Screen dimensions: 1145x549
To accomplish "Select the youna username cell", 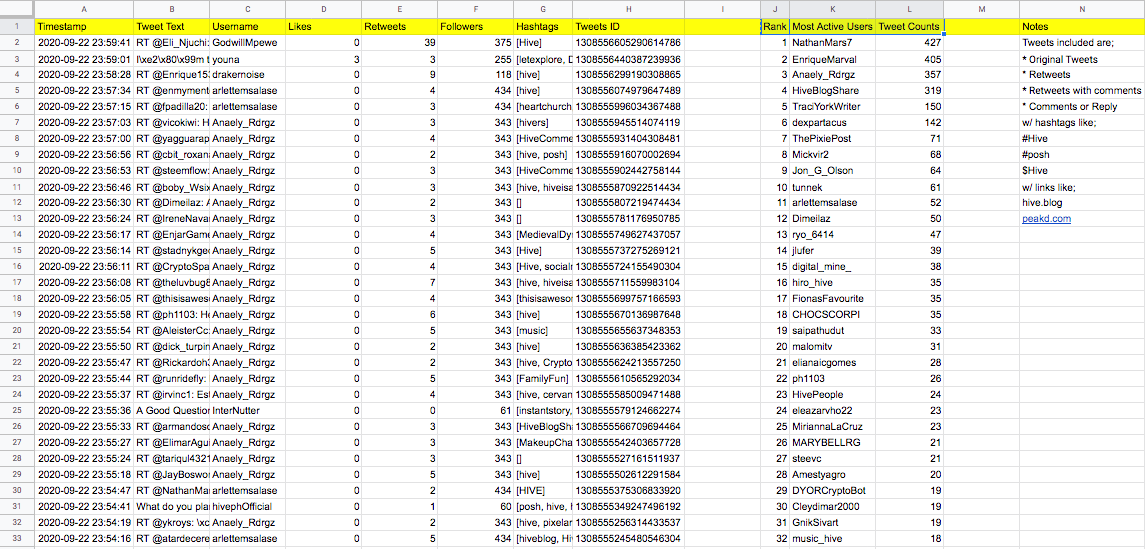I will tap(248, 58).
